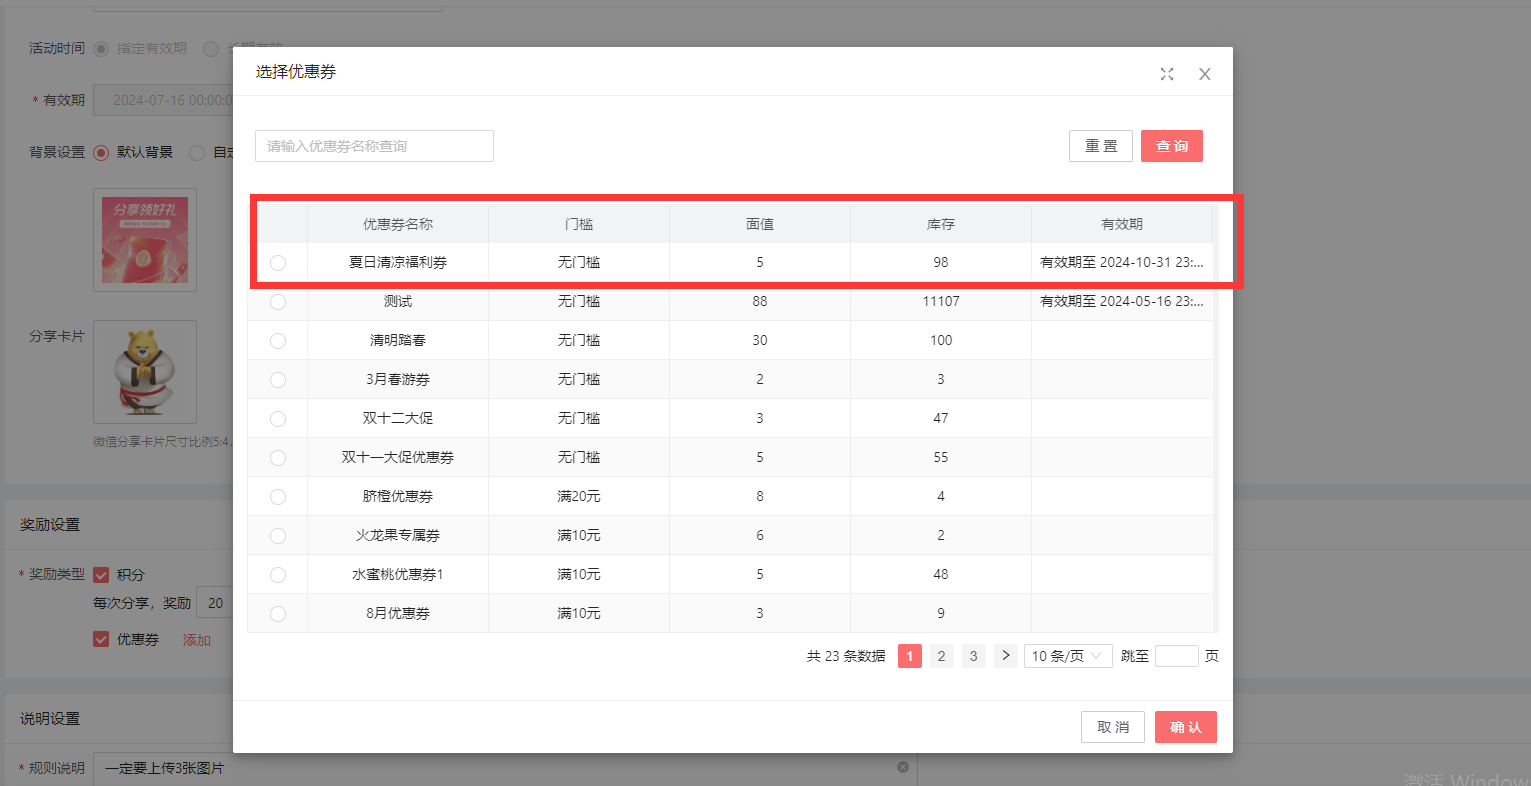Select the 清明踏春 coupon radio button
Viewport: 1531px width, 786px height.
point(278,341)
